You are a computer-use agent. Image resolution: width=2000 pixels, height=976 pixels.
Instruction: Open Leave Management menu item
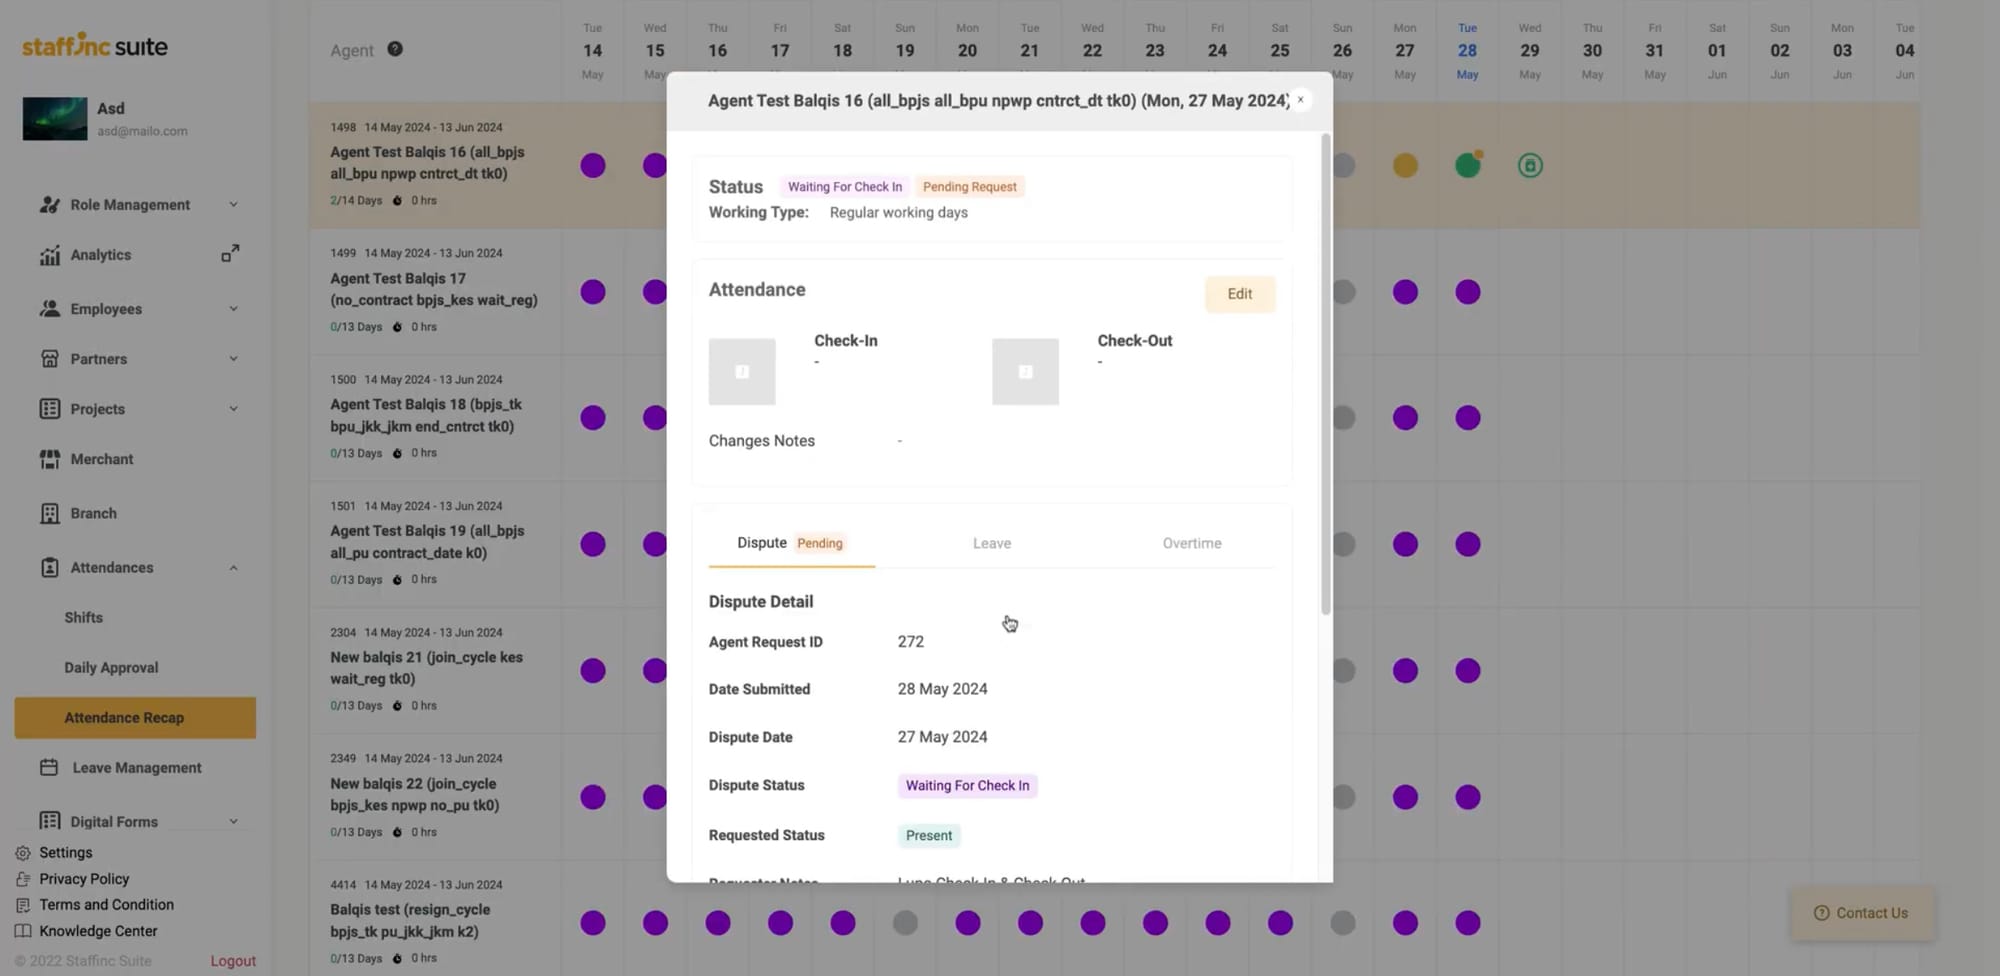[137, 767]
